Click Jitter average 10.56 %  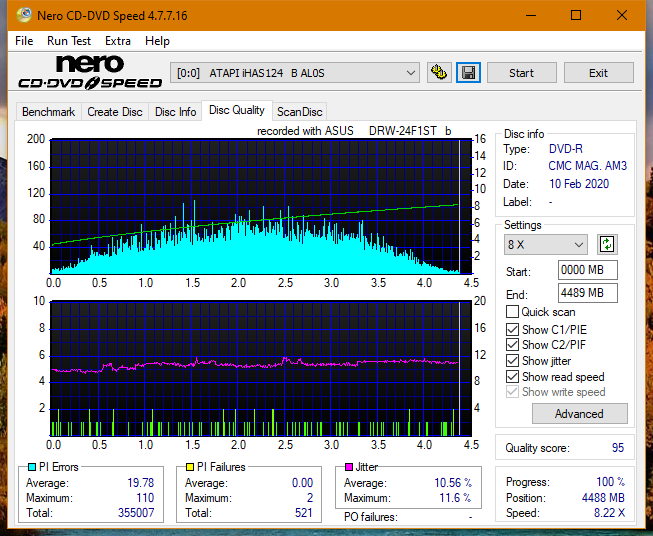pyautogui.click(x=453, y=483)
